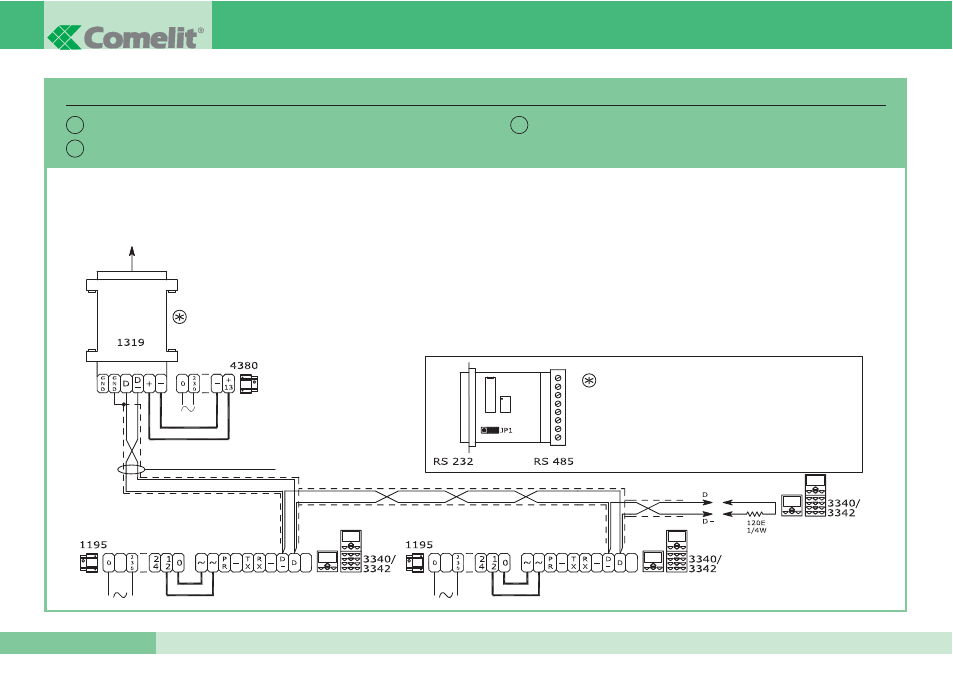Click the monitor icon next to the 120E resistor
This screenshot has height=676, width=953.
click(791, 506)
